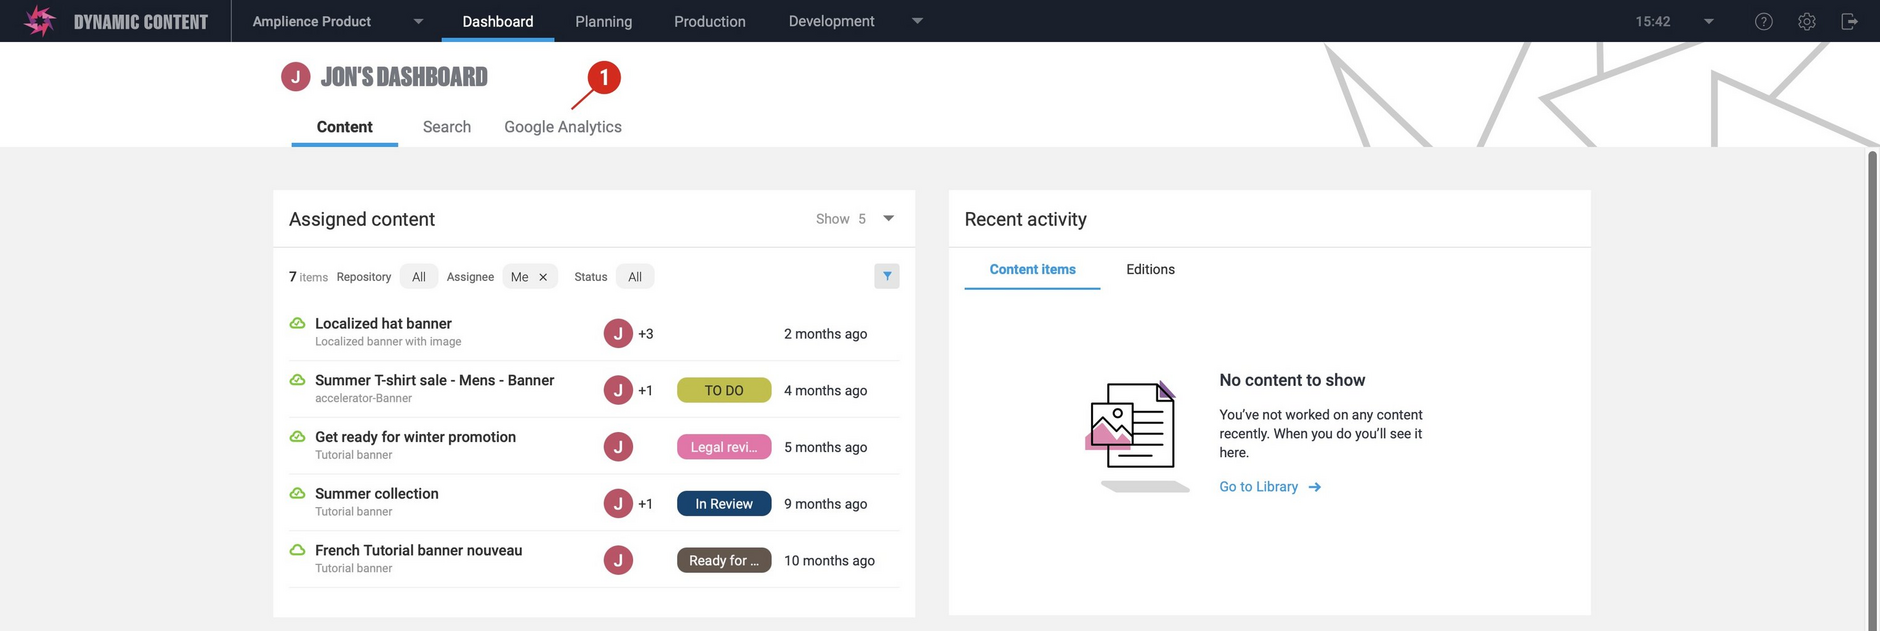1880x631 pixels.
Task: Click the J assignee avatar on winter promotion row
Action: [618, 447]
